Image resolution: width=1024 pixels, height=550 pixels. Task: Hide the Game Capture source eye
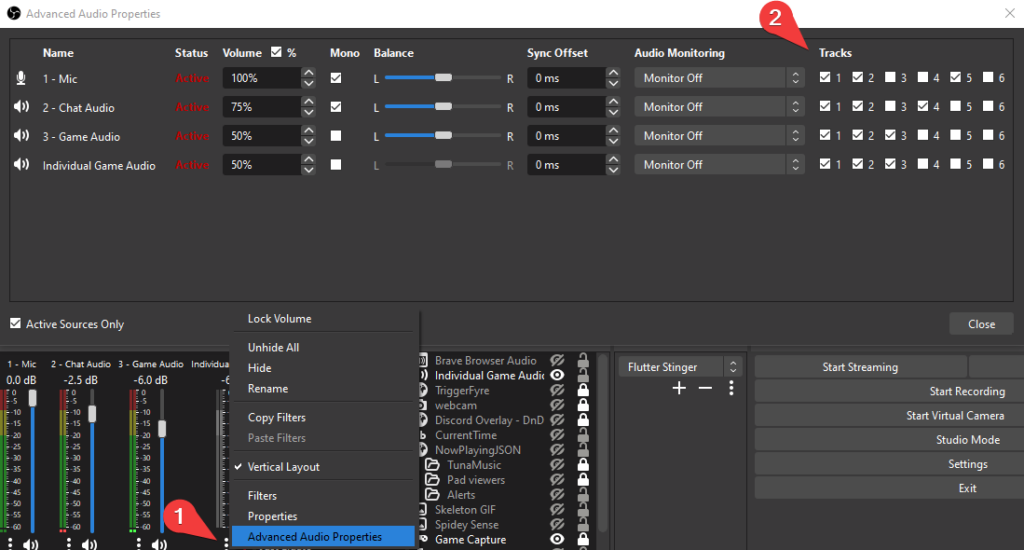557,540
